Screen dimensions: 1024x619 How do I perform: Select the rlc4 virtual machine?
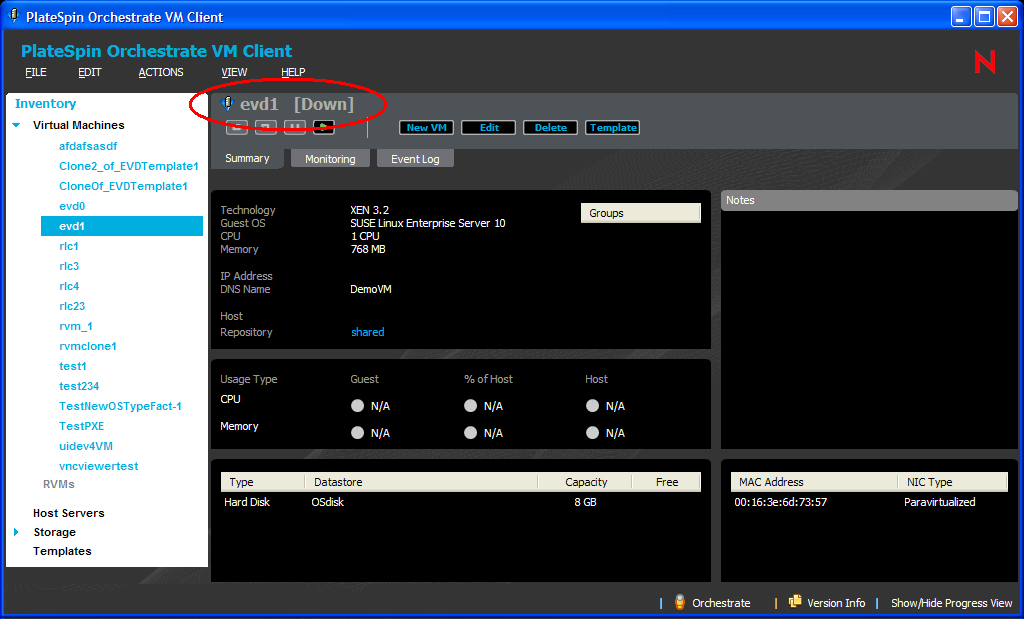(x=69, y=286)
